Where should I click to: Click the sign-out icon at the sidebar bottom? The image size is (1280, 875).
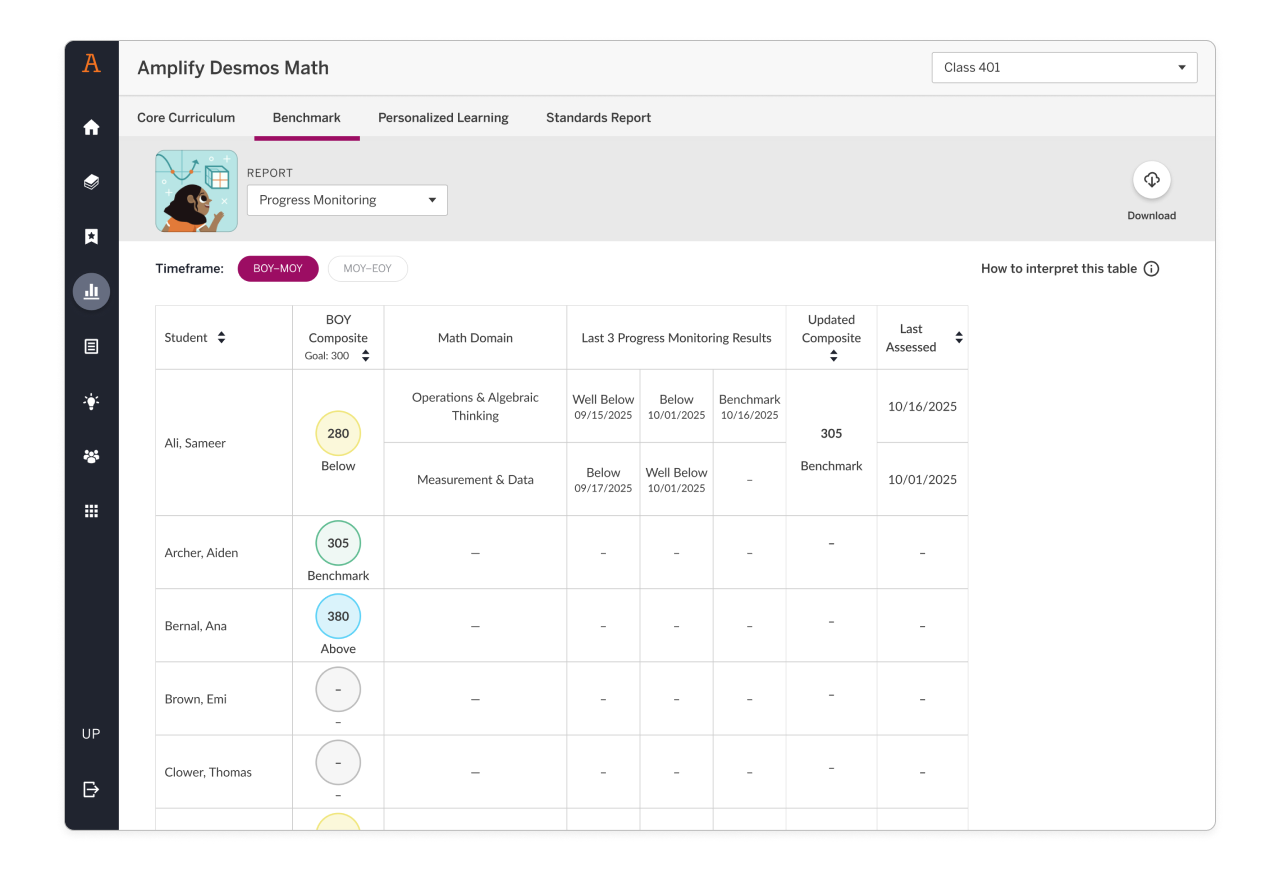point(91,789)
